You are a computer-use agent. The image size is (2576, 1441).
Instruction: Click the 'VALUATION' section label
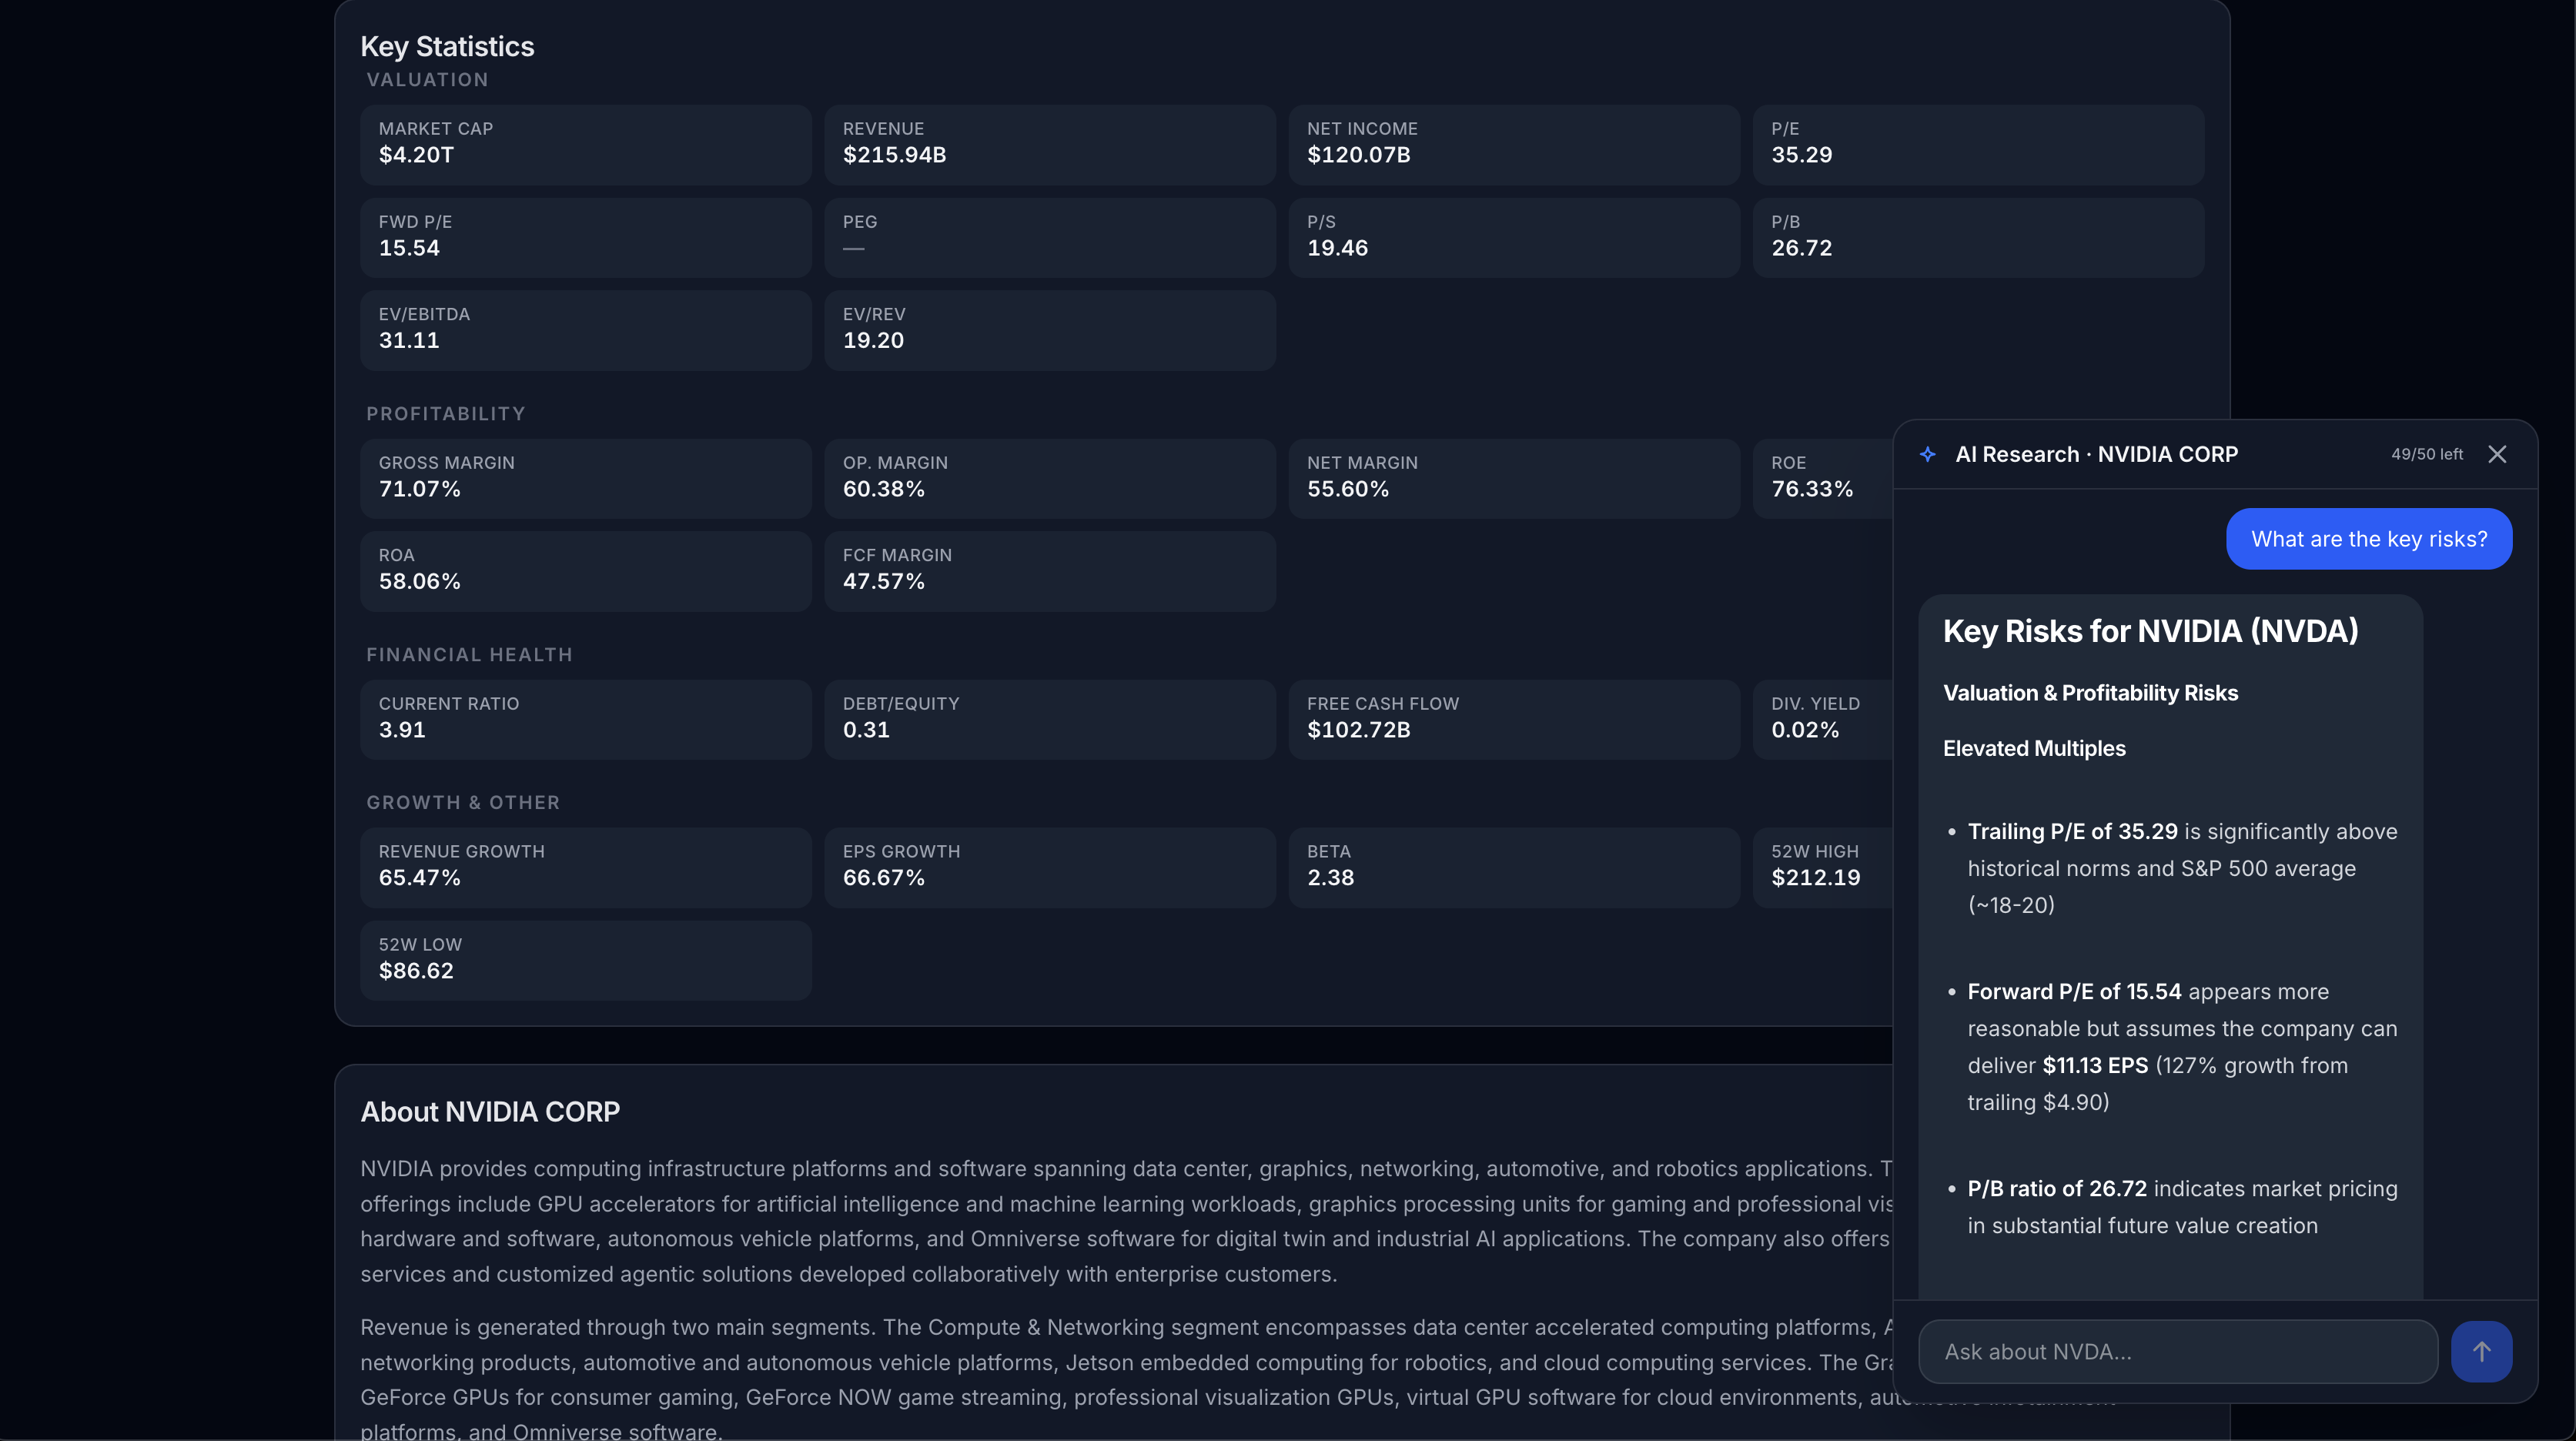(427, 80)
